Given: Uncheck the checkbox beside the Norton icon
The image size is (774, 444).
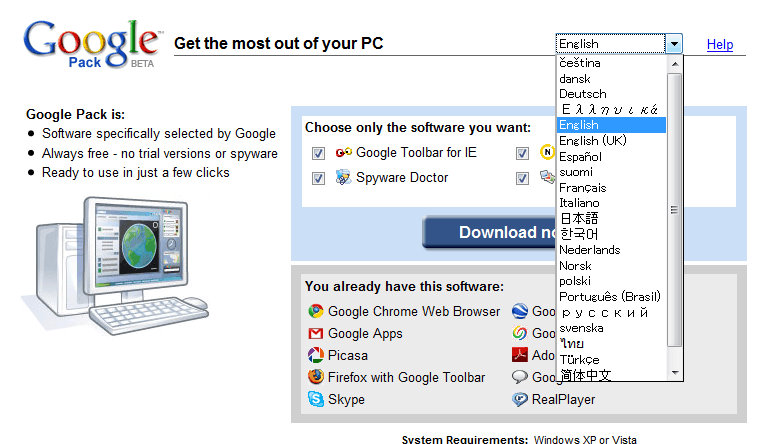Looking at the screenshot, I should click(522, 153).
